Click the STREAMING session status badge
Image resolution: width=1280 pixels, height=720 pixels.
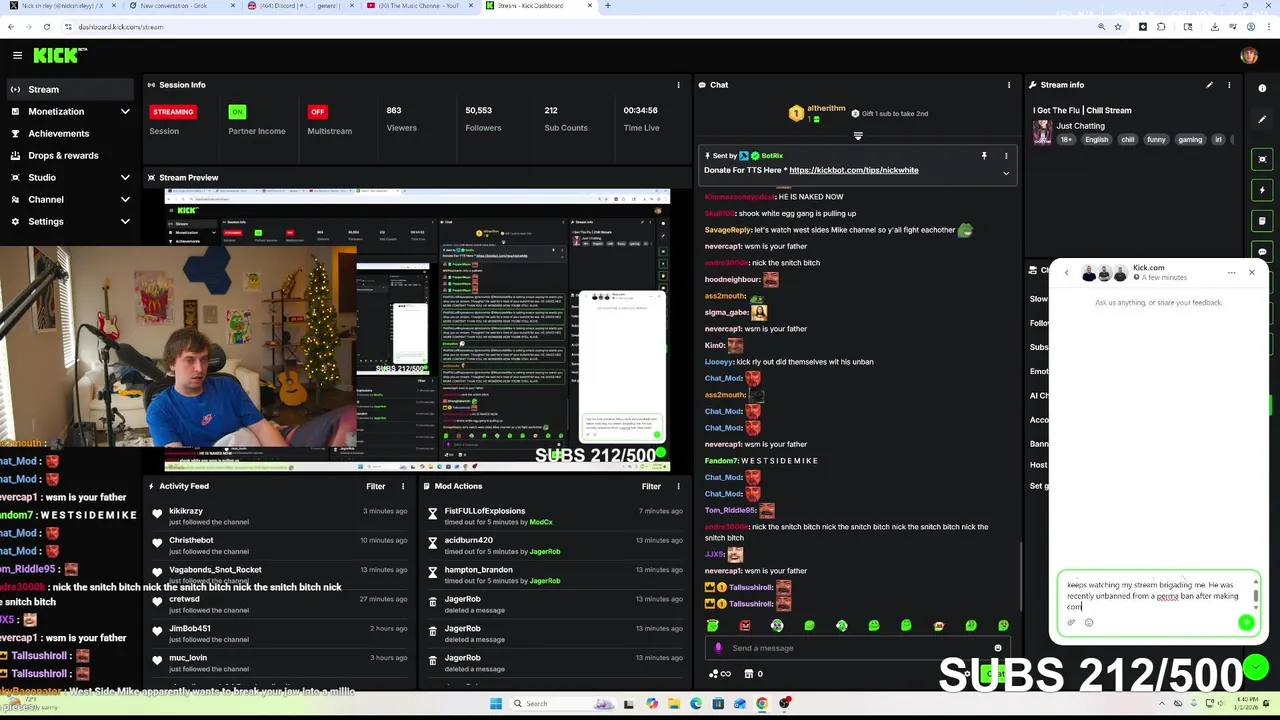point(173,111)
